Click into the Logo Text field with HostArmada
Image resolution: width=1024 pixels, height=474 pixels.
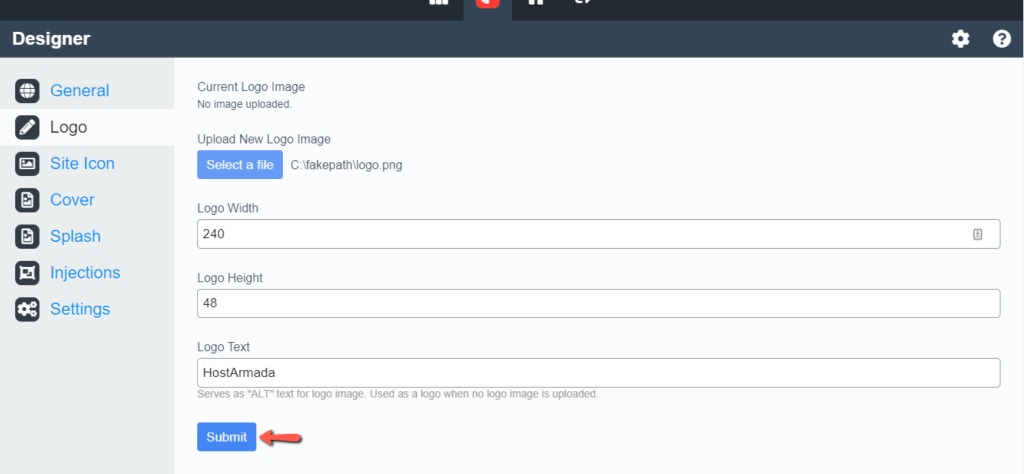[x=598, y=373]
